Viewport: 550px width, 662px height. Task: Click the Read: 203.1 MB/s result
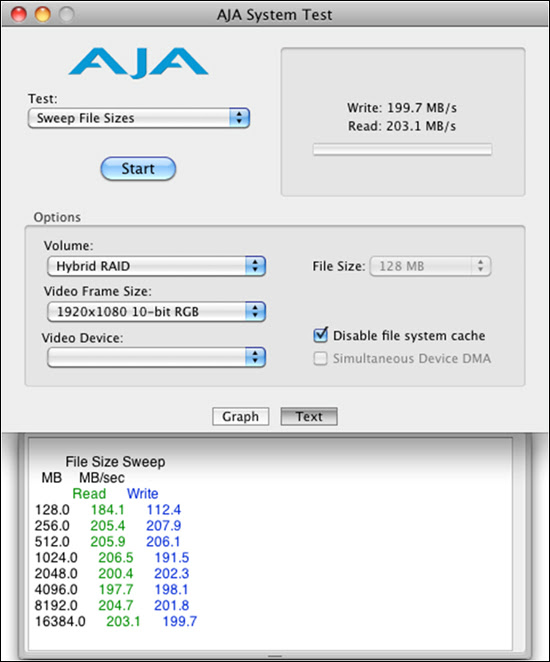[x=402, y=126]
